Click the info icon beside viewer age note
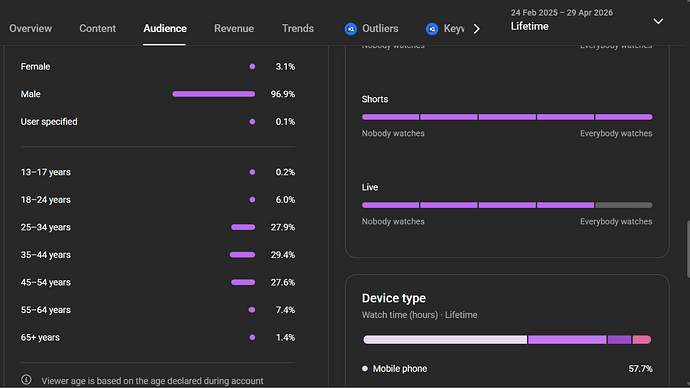The height and width of the screenshot is (388, 690). (x=26, y=380)
